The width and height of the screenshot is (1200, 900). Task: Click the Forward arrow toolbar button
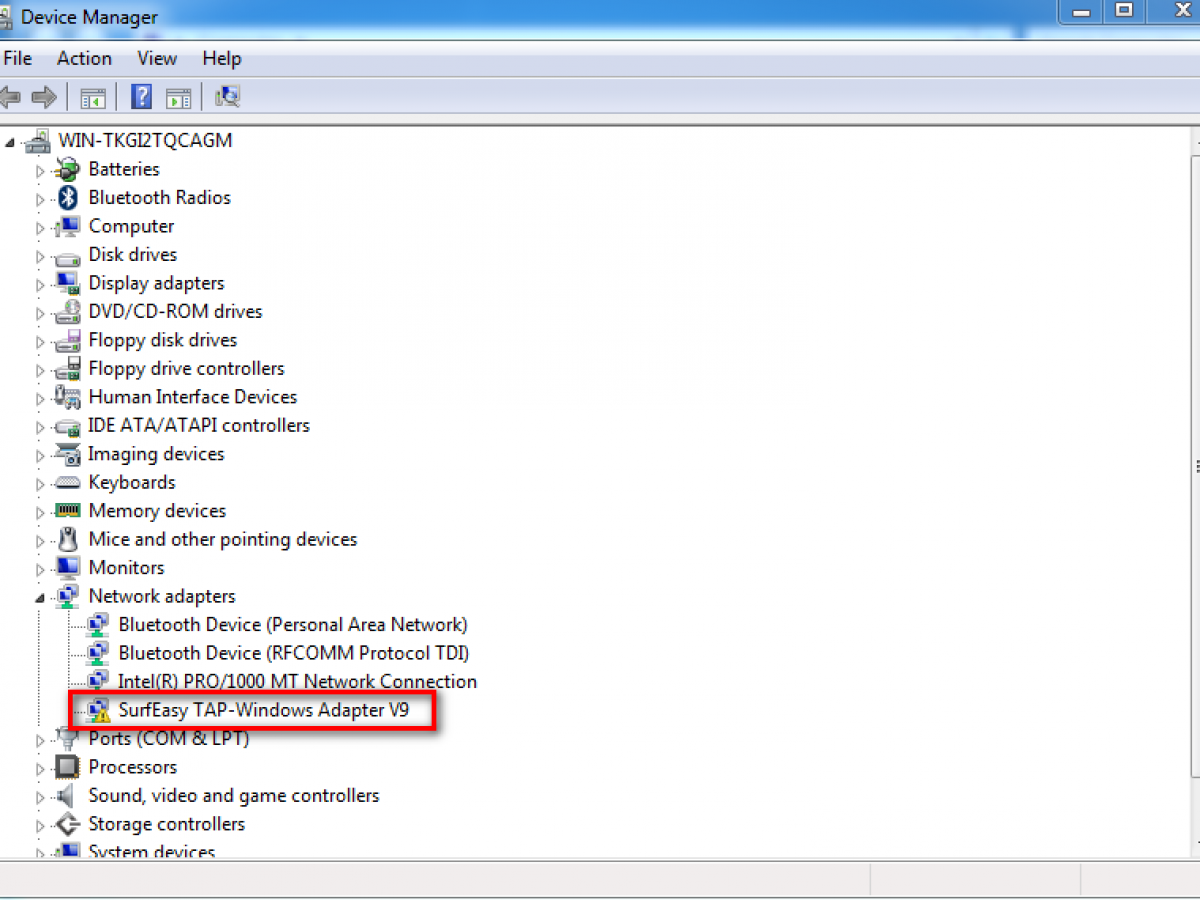pyautogui.click(x=43, y=97)
